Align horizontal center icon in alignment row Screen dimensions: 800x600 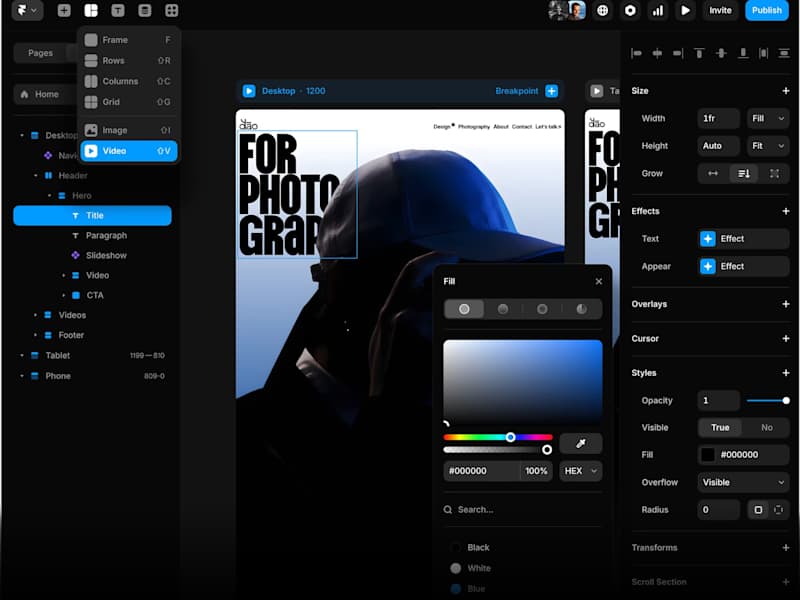657,53
